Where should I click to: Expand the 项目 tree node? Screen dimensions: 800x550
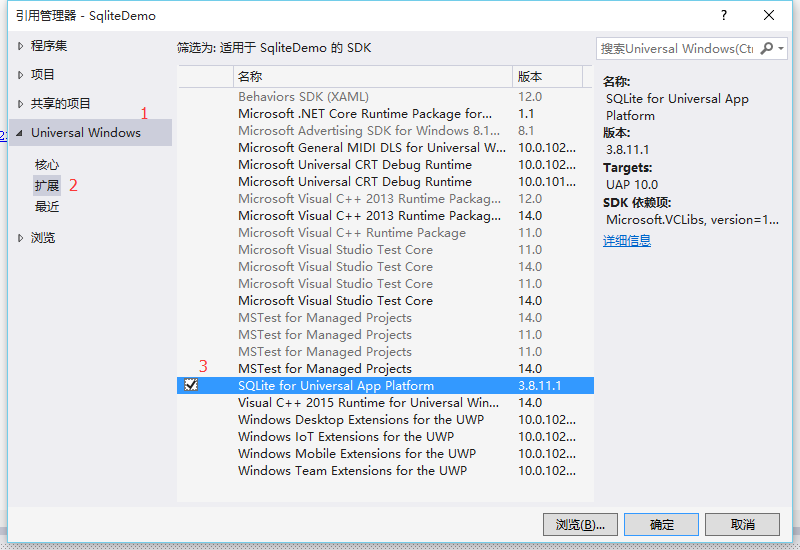click(20, 75)
